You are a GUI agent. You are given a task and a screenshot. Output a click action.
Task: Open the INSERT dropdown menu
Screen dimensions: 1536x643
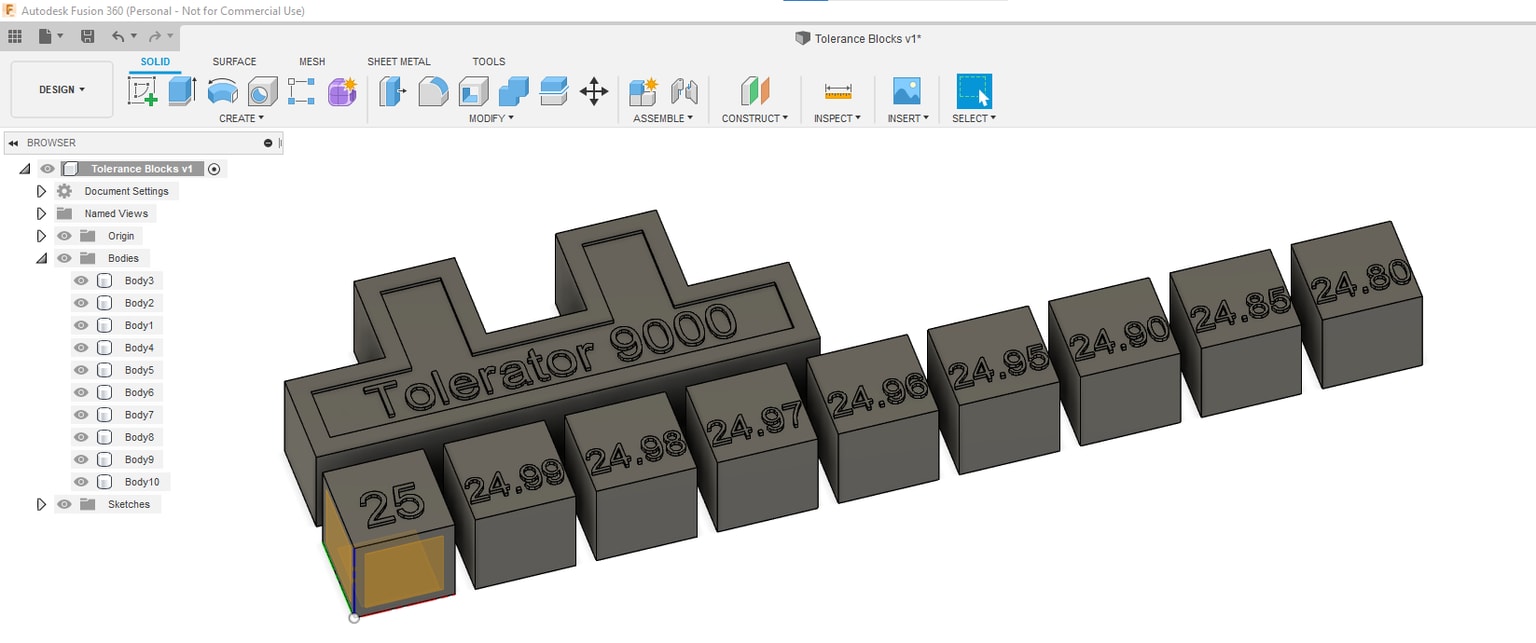click(x=908, y=118)
